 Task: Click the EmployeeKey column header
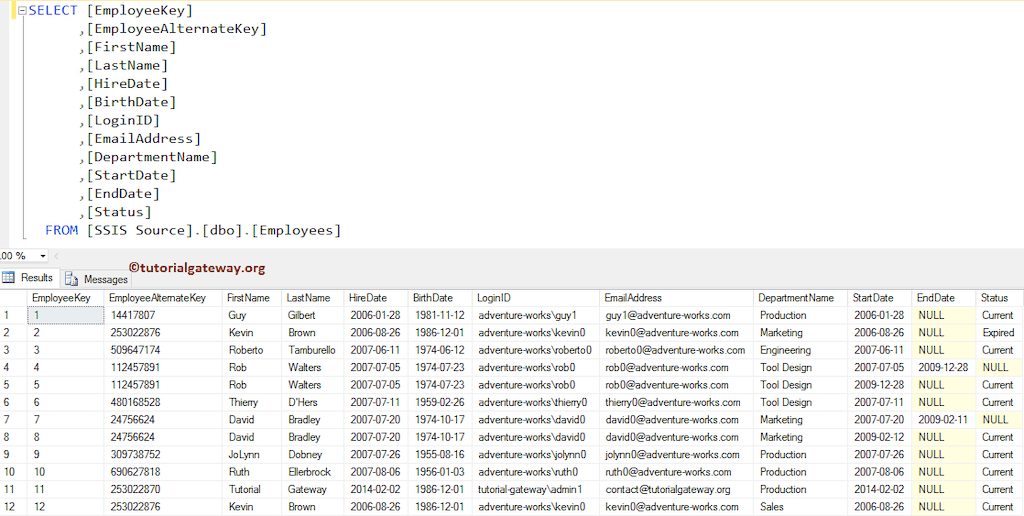(65, 298)
